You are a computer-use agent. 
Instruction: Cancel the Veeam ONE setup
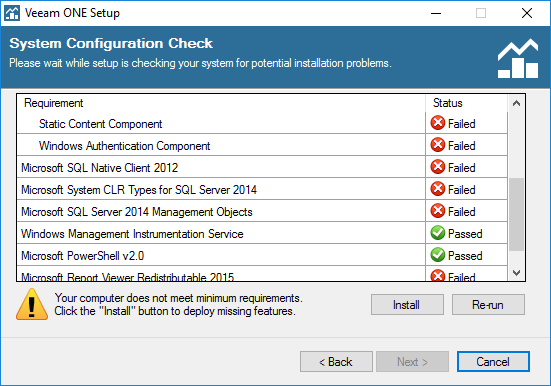point(493,361)
